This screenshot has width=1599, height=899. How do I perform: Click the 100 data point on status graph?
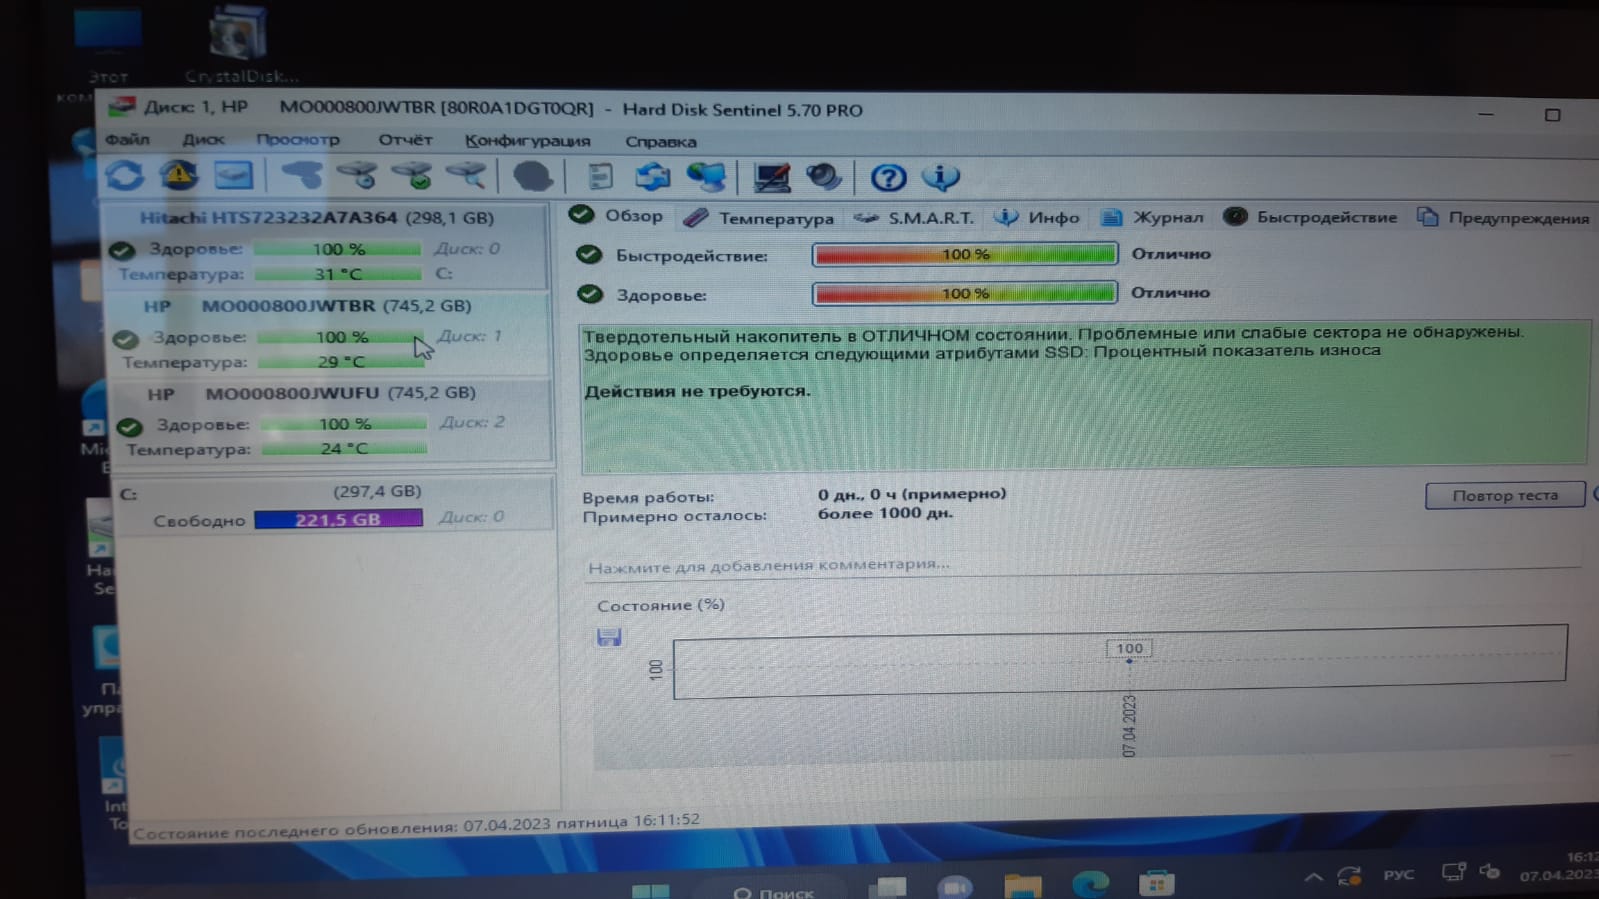coord(1129,661)
